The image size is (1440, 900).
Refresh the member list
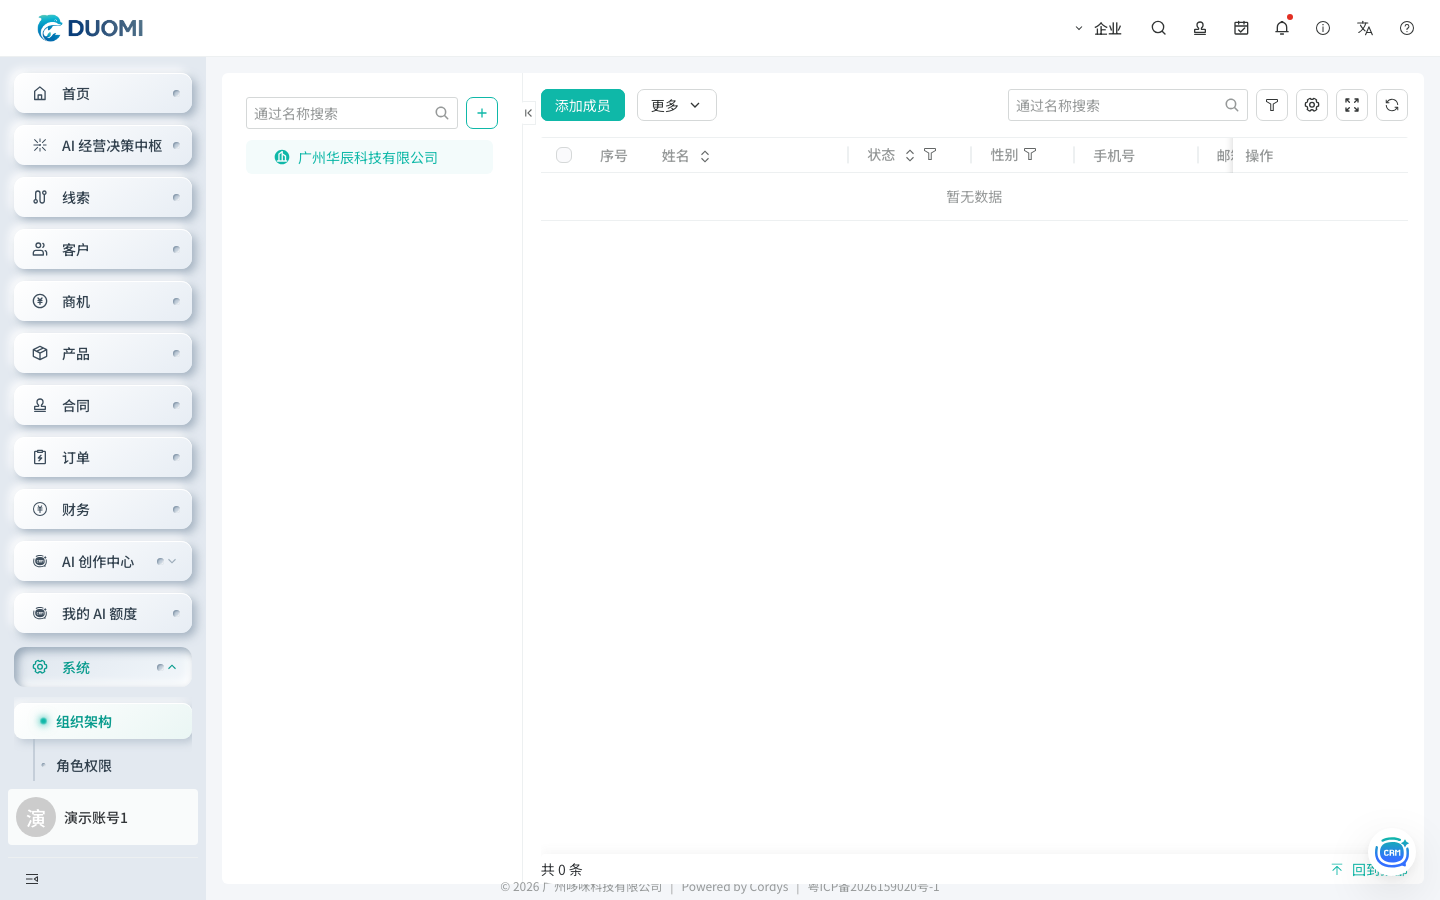pos(1392,105)
